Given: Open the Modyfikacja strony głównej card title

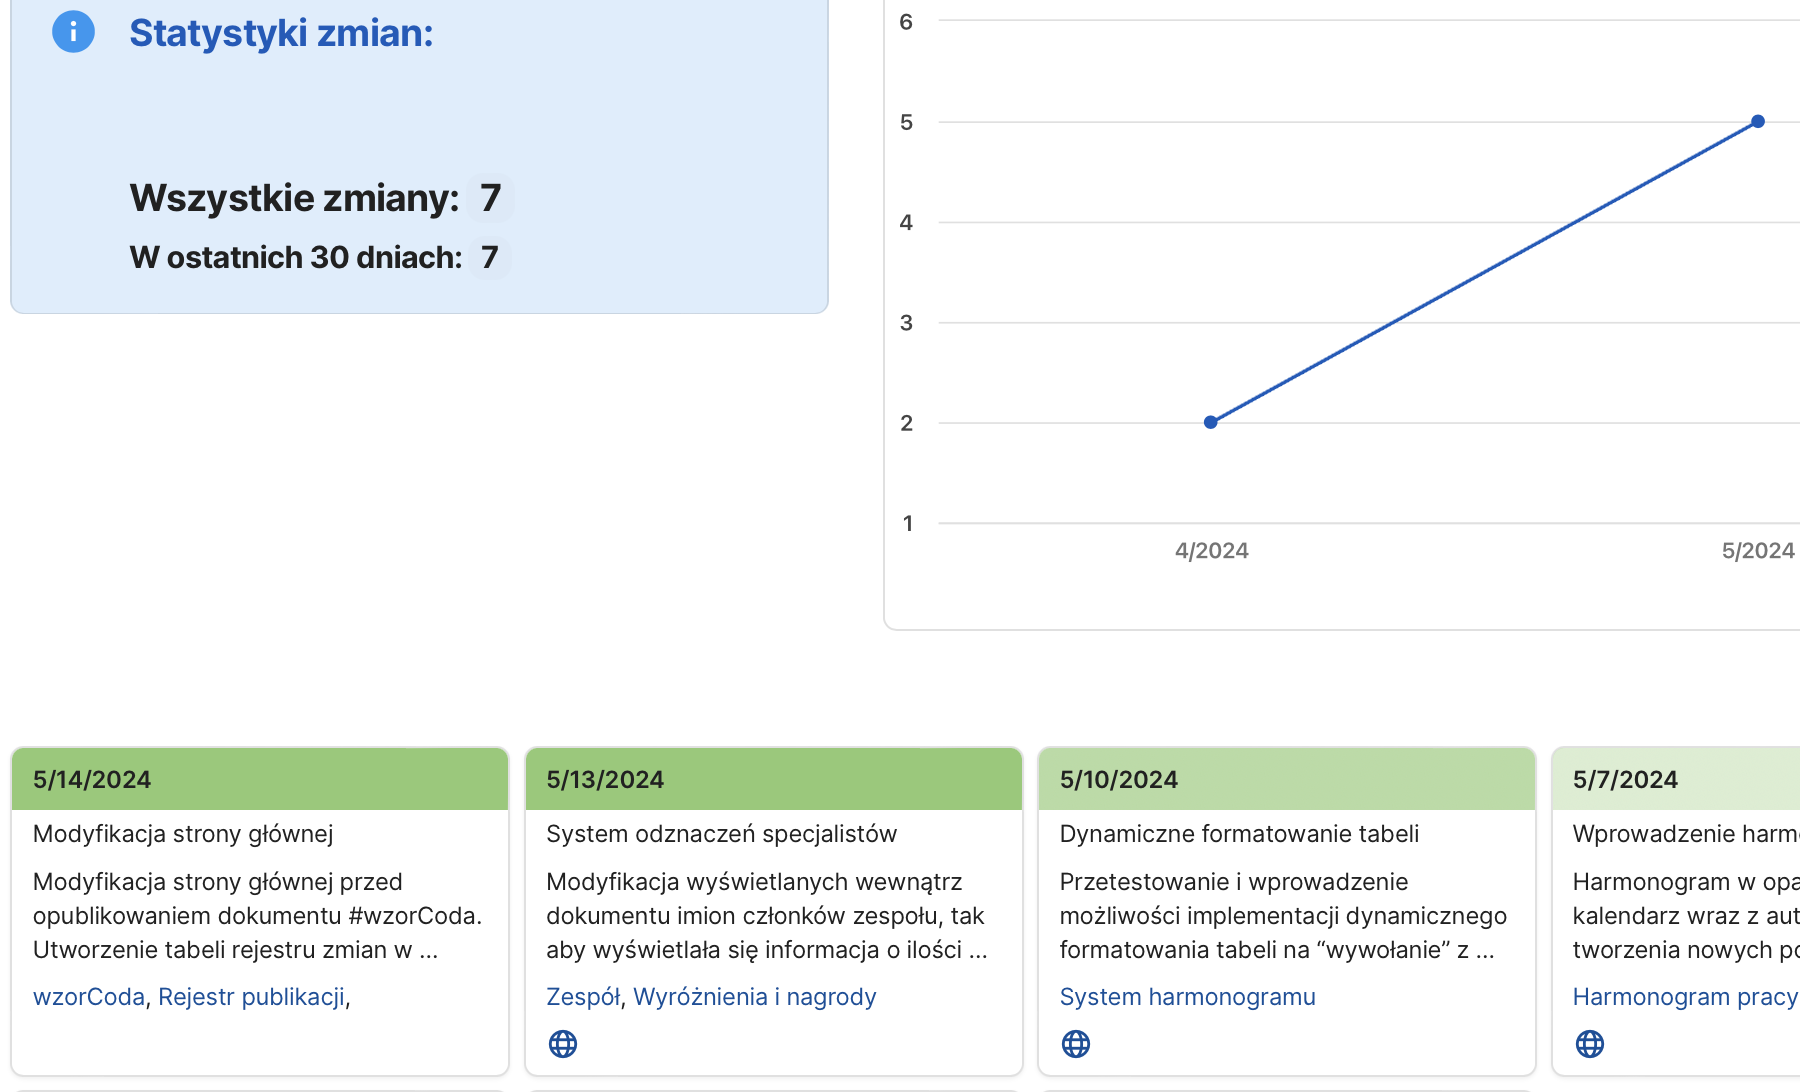Looking at the screenshot, I should pyautogui.click(x=183, y=834).
